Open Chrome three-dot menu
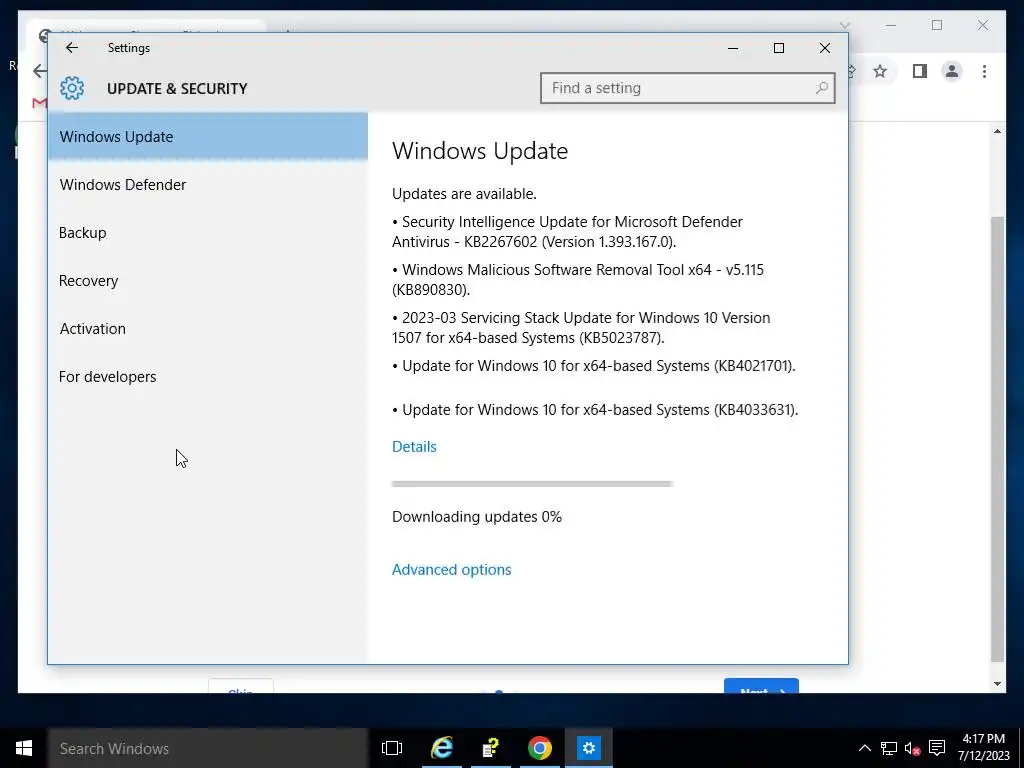This screenshot has height=768, width=1024. (984, 71)
